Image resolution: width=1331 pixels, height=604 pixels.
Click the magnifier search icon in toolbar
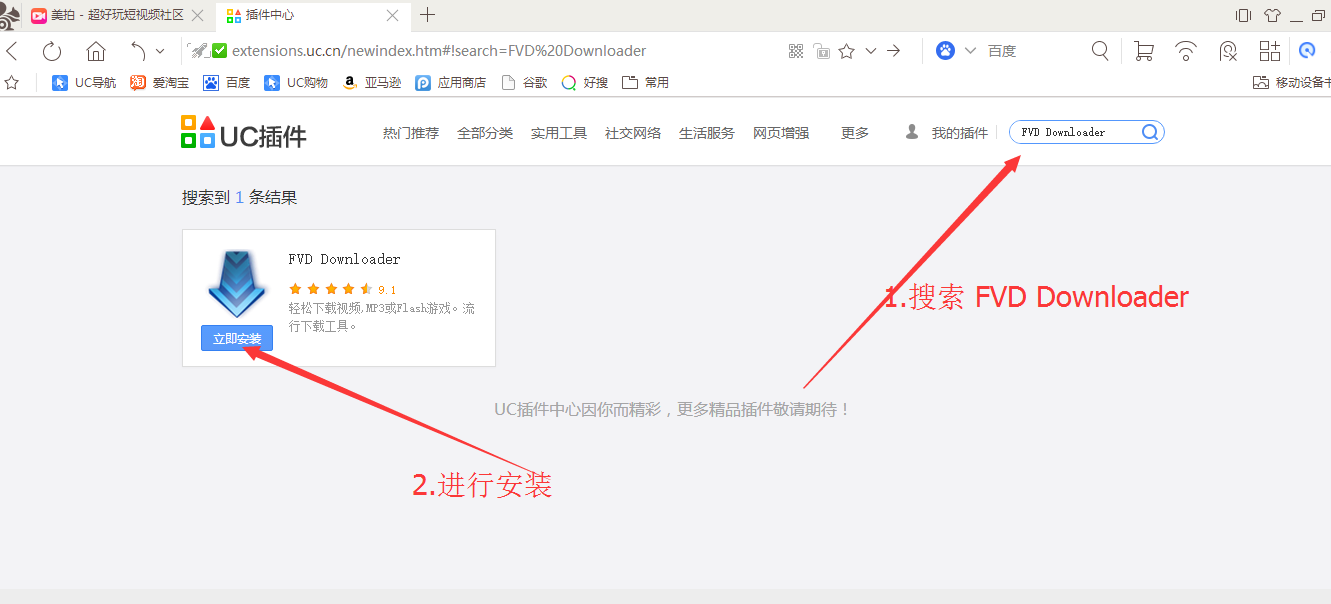[x=1100, y=51]
